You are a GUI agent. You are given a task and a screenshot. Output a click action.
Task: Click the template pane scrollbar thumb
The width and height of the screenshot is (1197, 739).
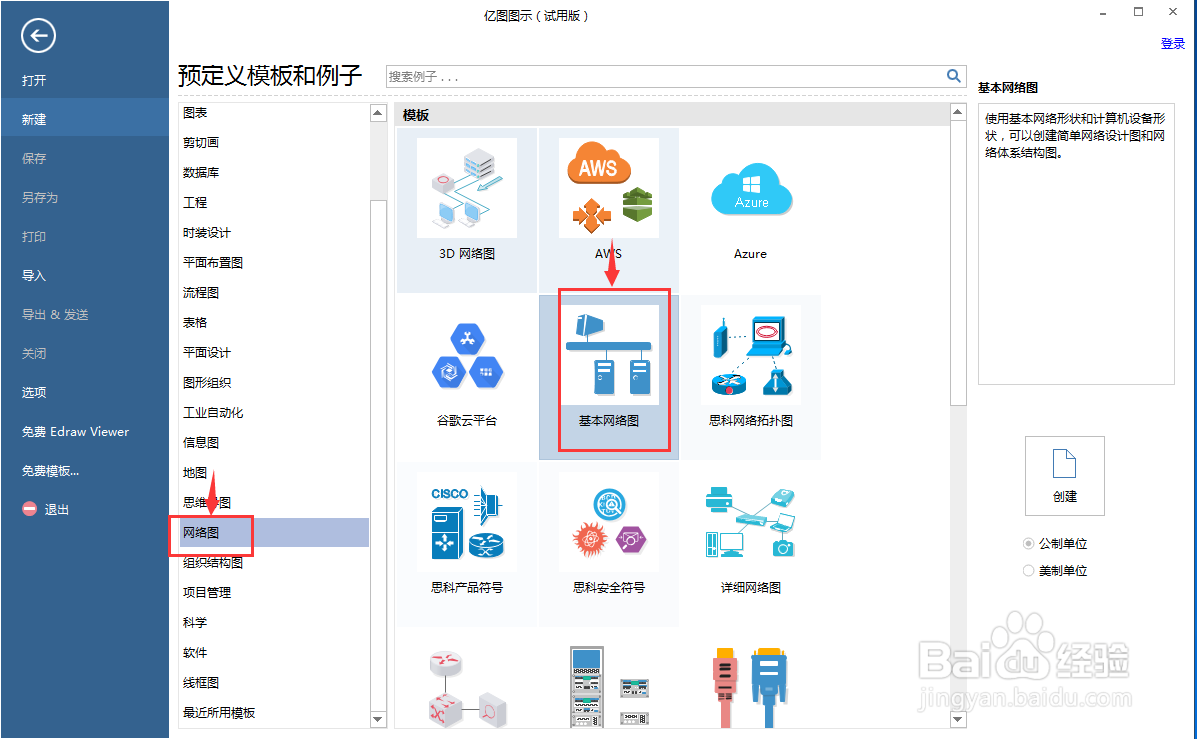(958, 263)
